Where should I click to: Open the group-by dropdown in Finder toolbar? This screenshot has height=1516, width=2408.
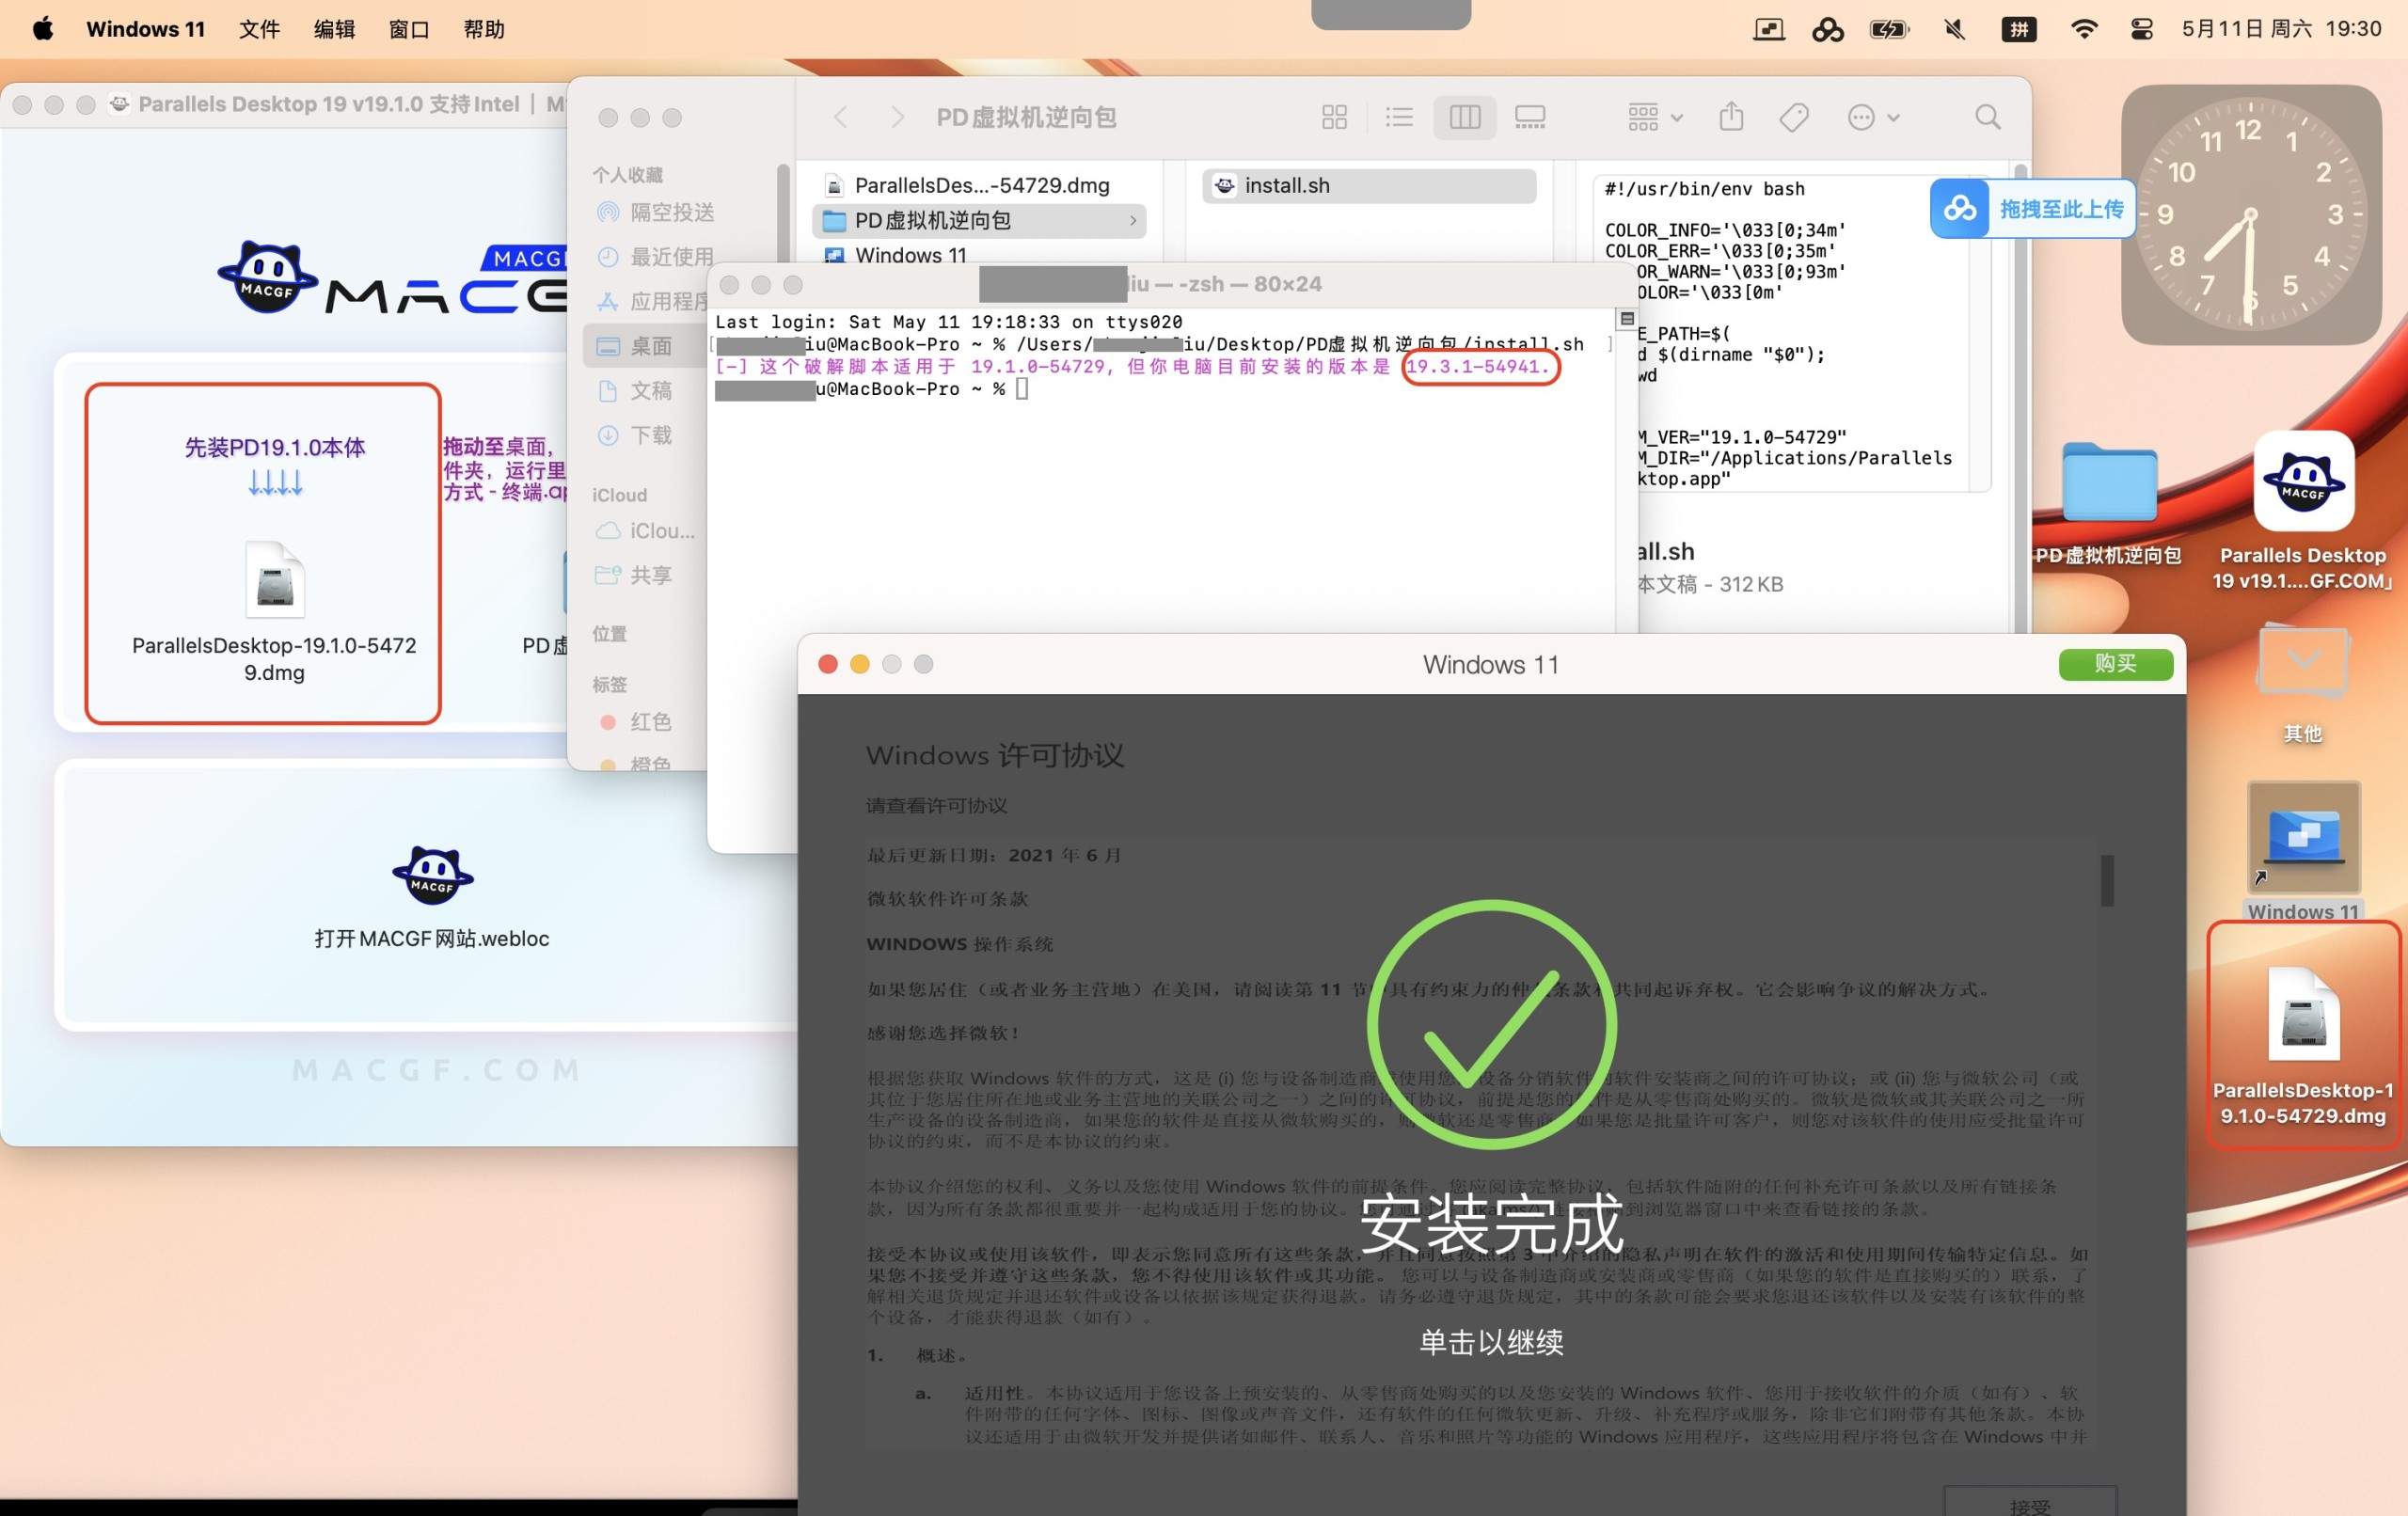1652,117
